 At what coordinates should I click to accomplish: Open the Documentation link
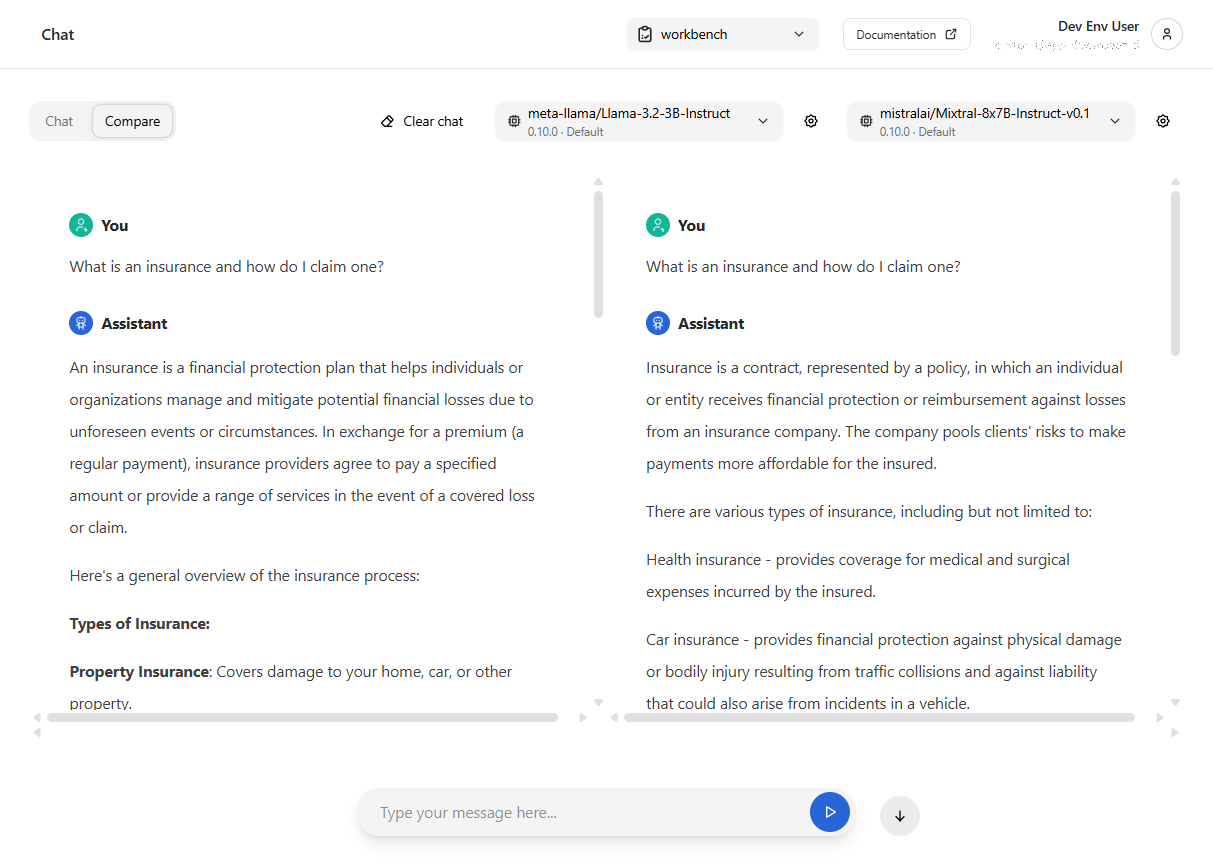point(906,34)
